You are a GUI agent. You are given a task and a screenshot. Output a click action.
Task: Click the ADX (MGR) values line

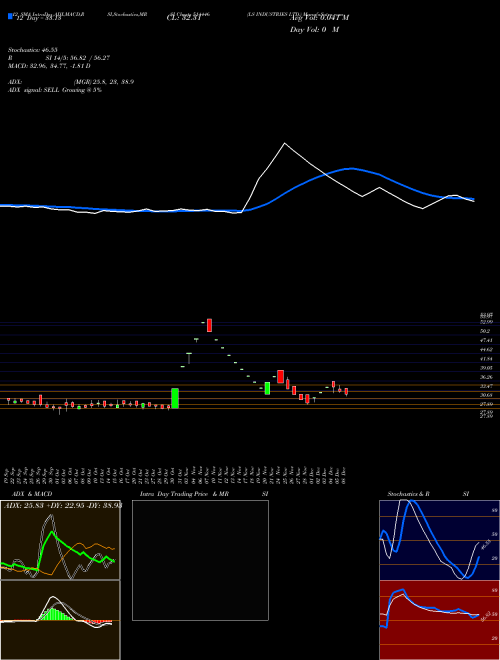(71, 82)
